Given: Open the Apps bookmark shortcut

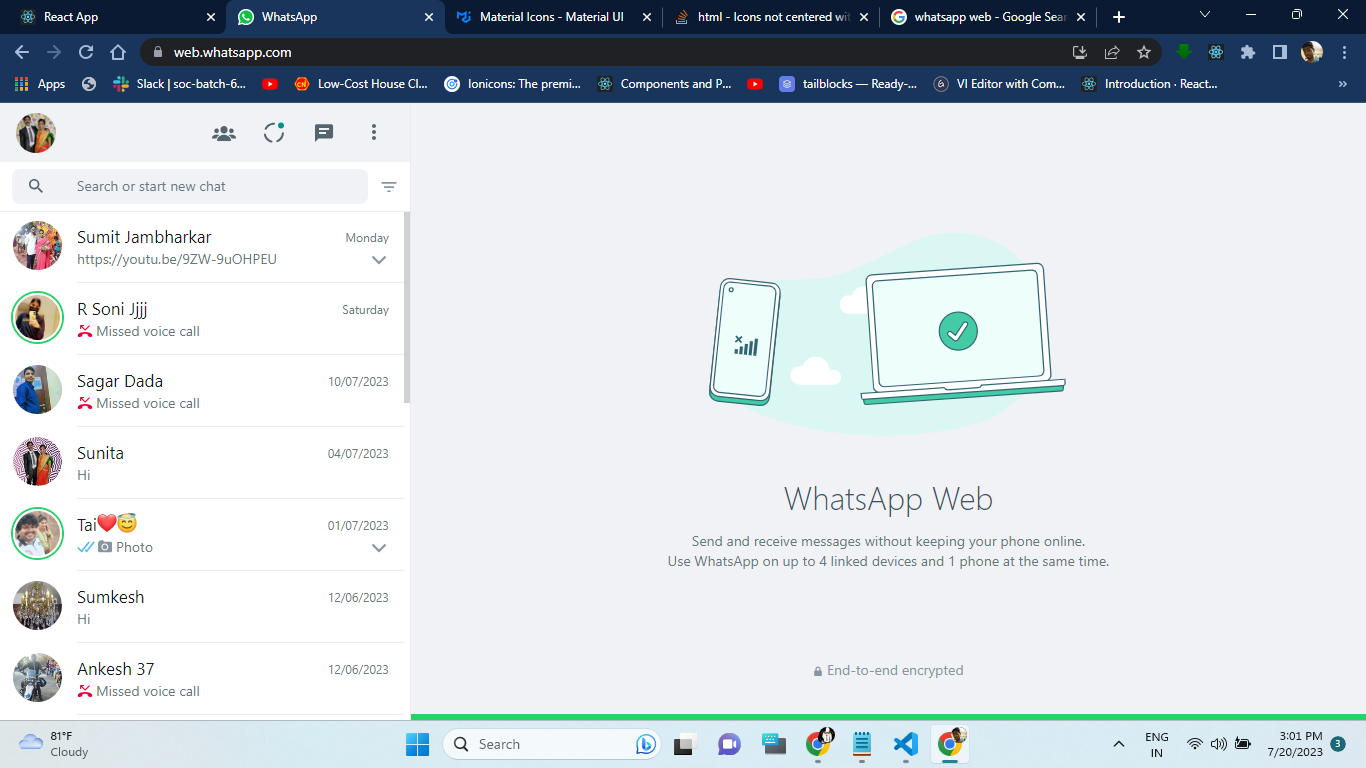Looking at the screenshot, I should 40,84.
